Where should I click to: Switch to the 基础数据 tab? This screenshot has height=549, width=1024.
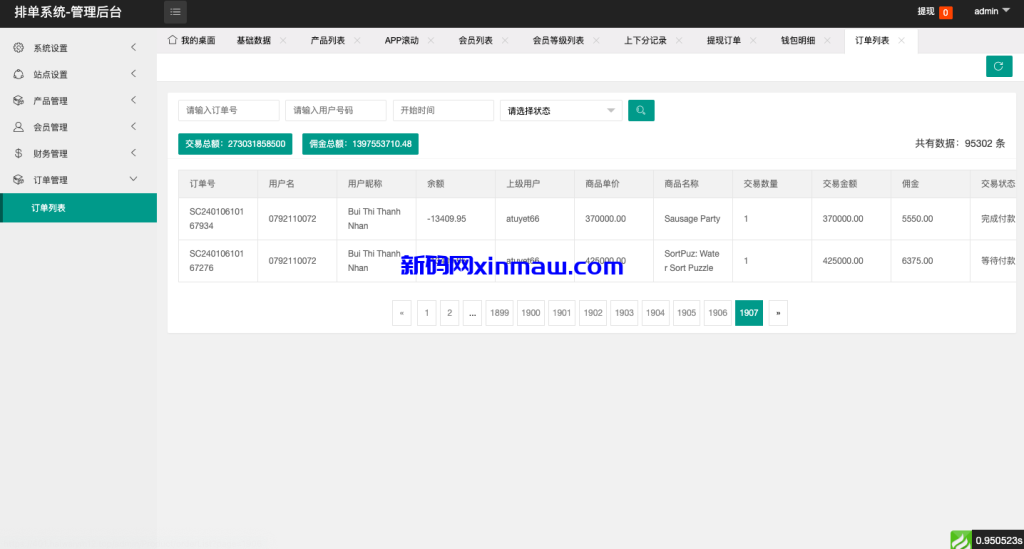253,40
